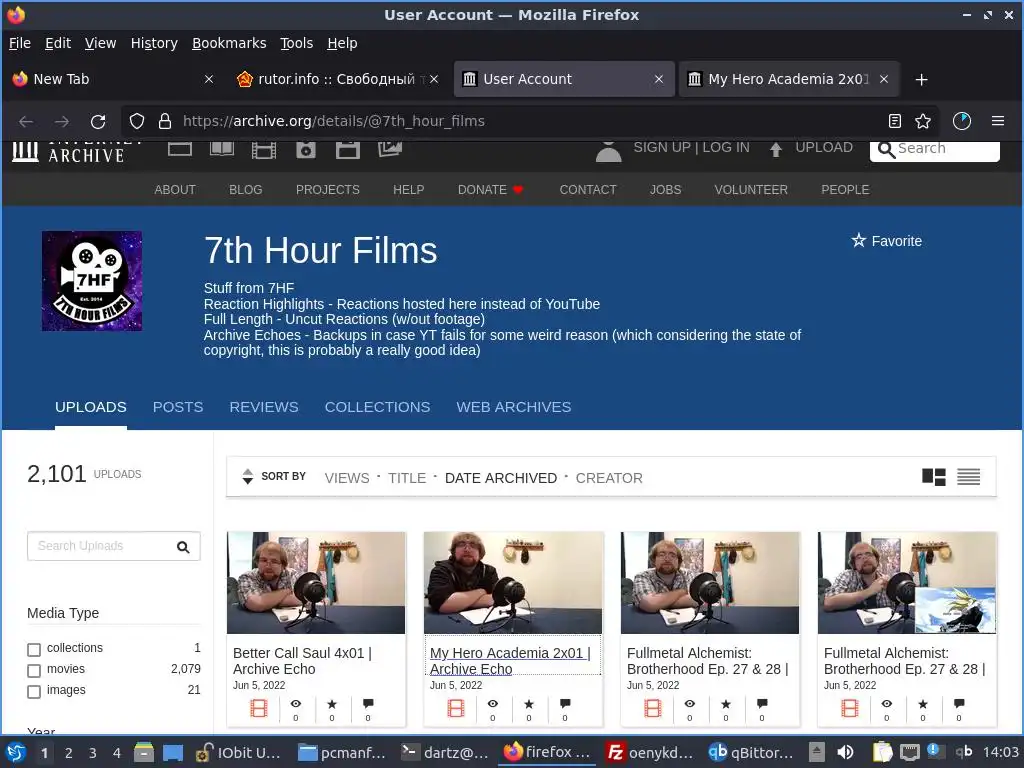
Task: Check the collections media type checkbox
Action: (x=34, y=650)
